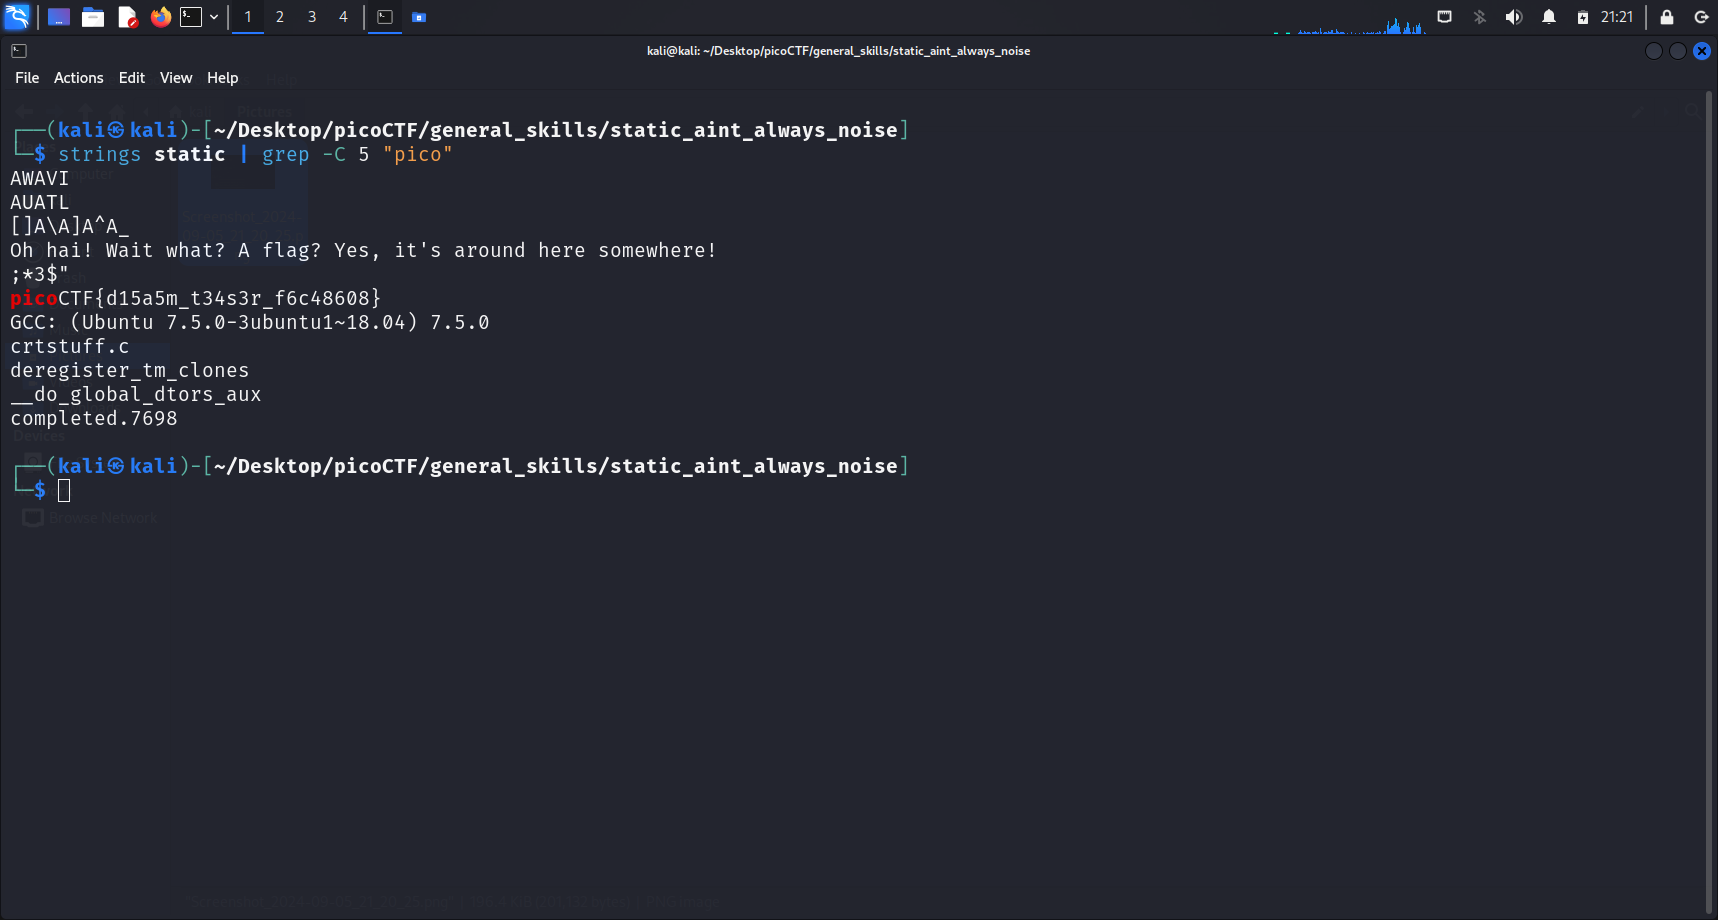The height and width of the screenshot is (920, 1718).
Task: Lock the screen with the padlock icon
Action: point(1667,17)
